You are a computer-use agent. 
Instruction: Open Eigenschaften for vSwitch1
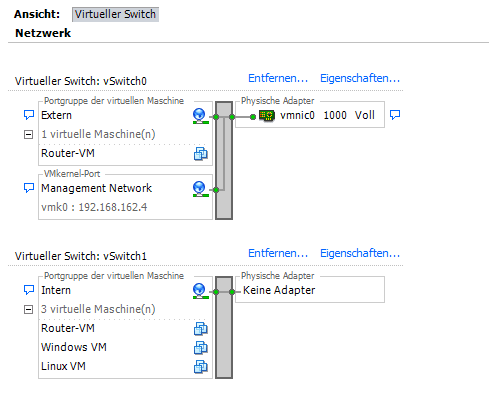tap(360, 253)
